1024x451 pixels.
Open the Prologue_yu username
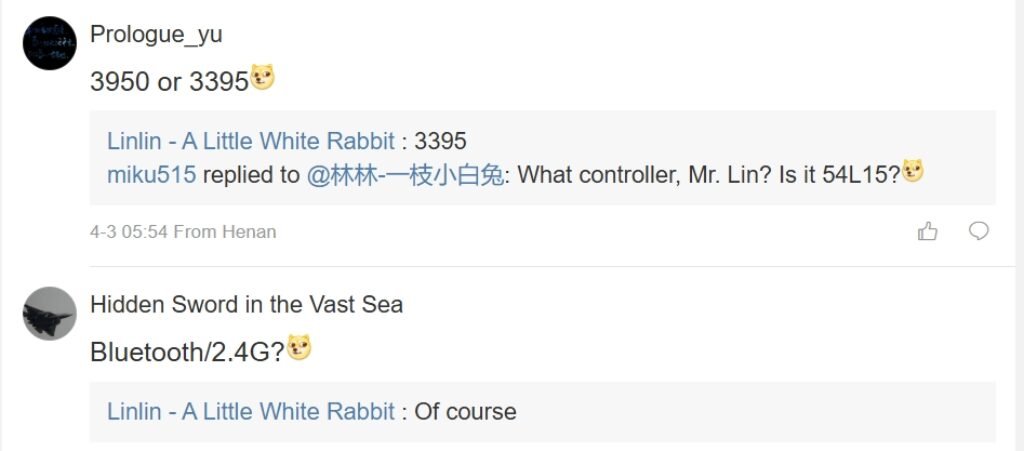156,35
